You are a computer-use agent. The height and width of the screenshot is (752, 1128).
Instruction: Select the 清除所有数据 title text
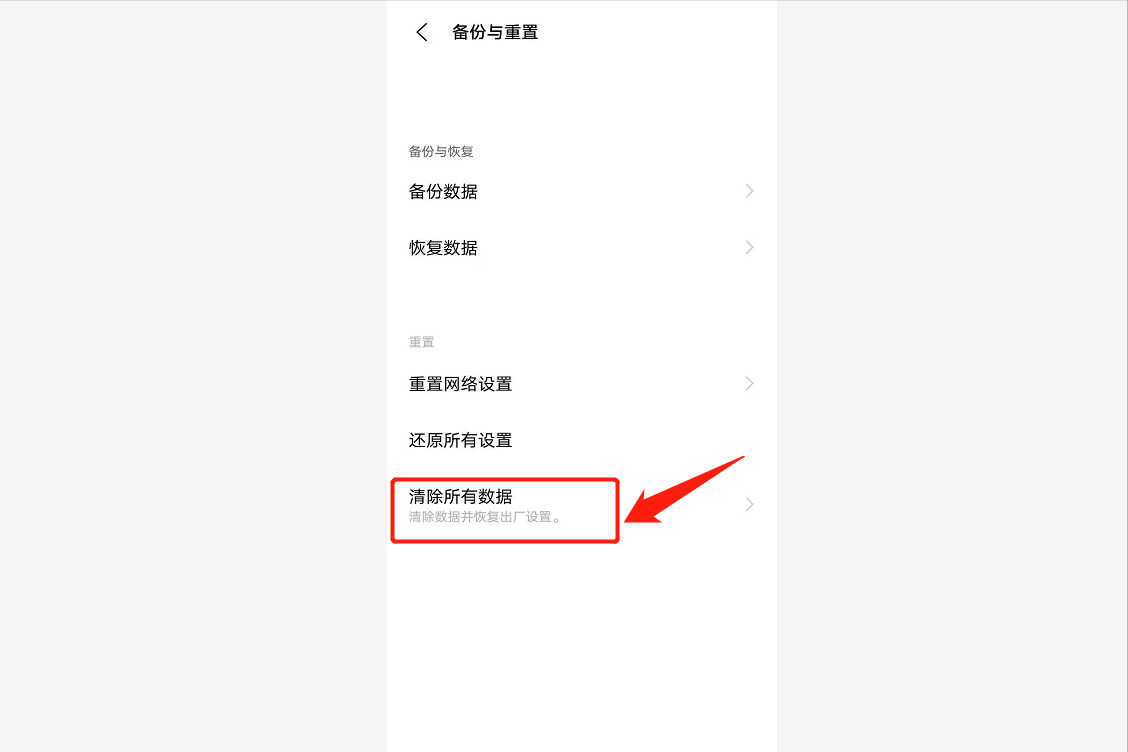coord(460,497)
